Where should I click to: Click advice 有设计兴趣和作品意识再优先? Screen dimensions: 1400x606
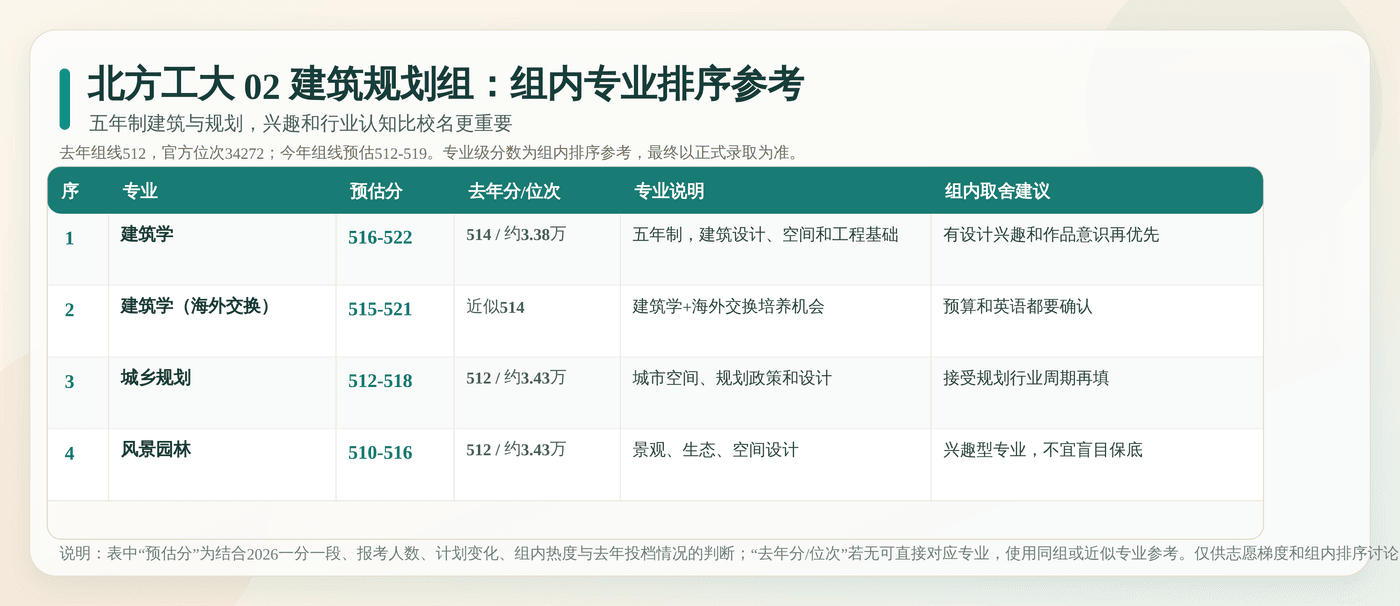1051,234
